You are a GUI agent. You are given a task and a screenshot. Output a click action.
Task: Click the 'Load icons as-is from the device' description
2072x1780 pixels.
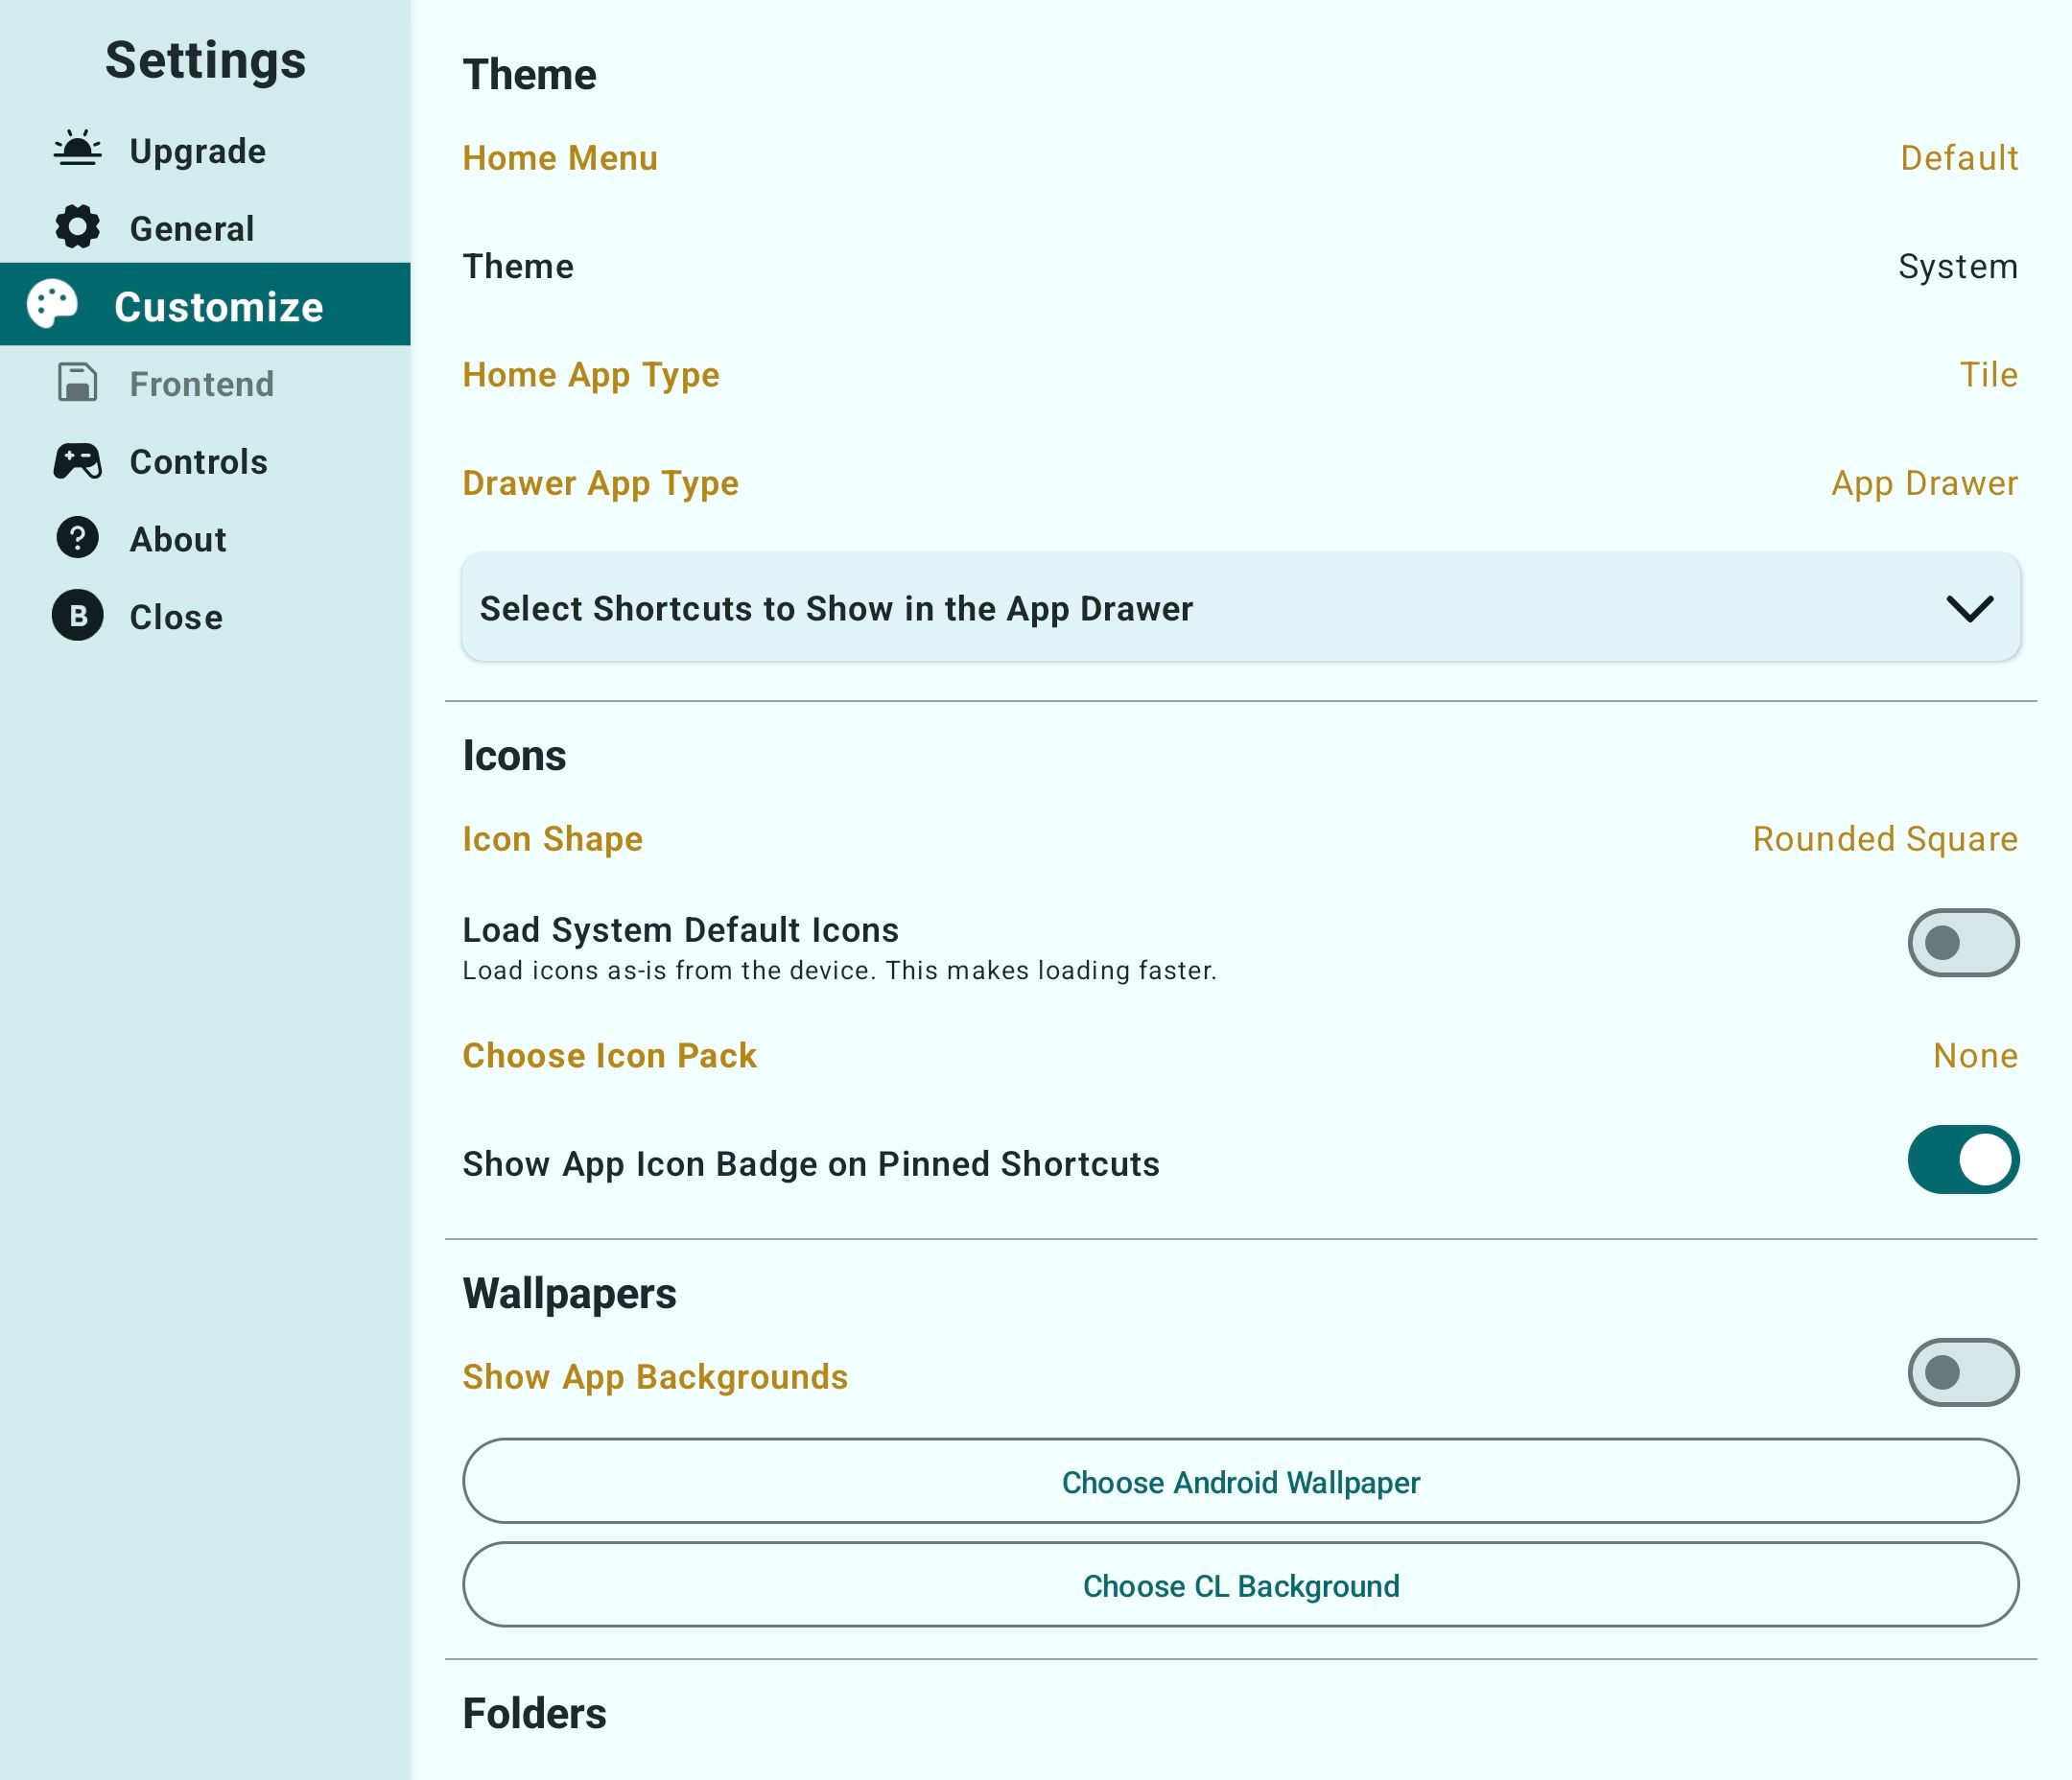click(839, 971)
